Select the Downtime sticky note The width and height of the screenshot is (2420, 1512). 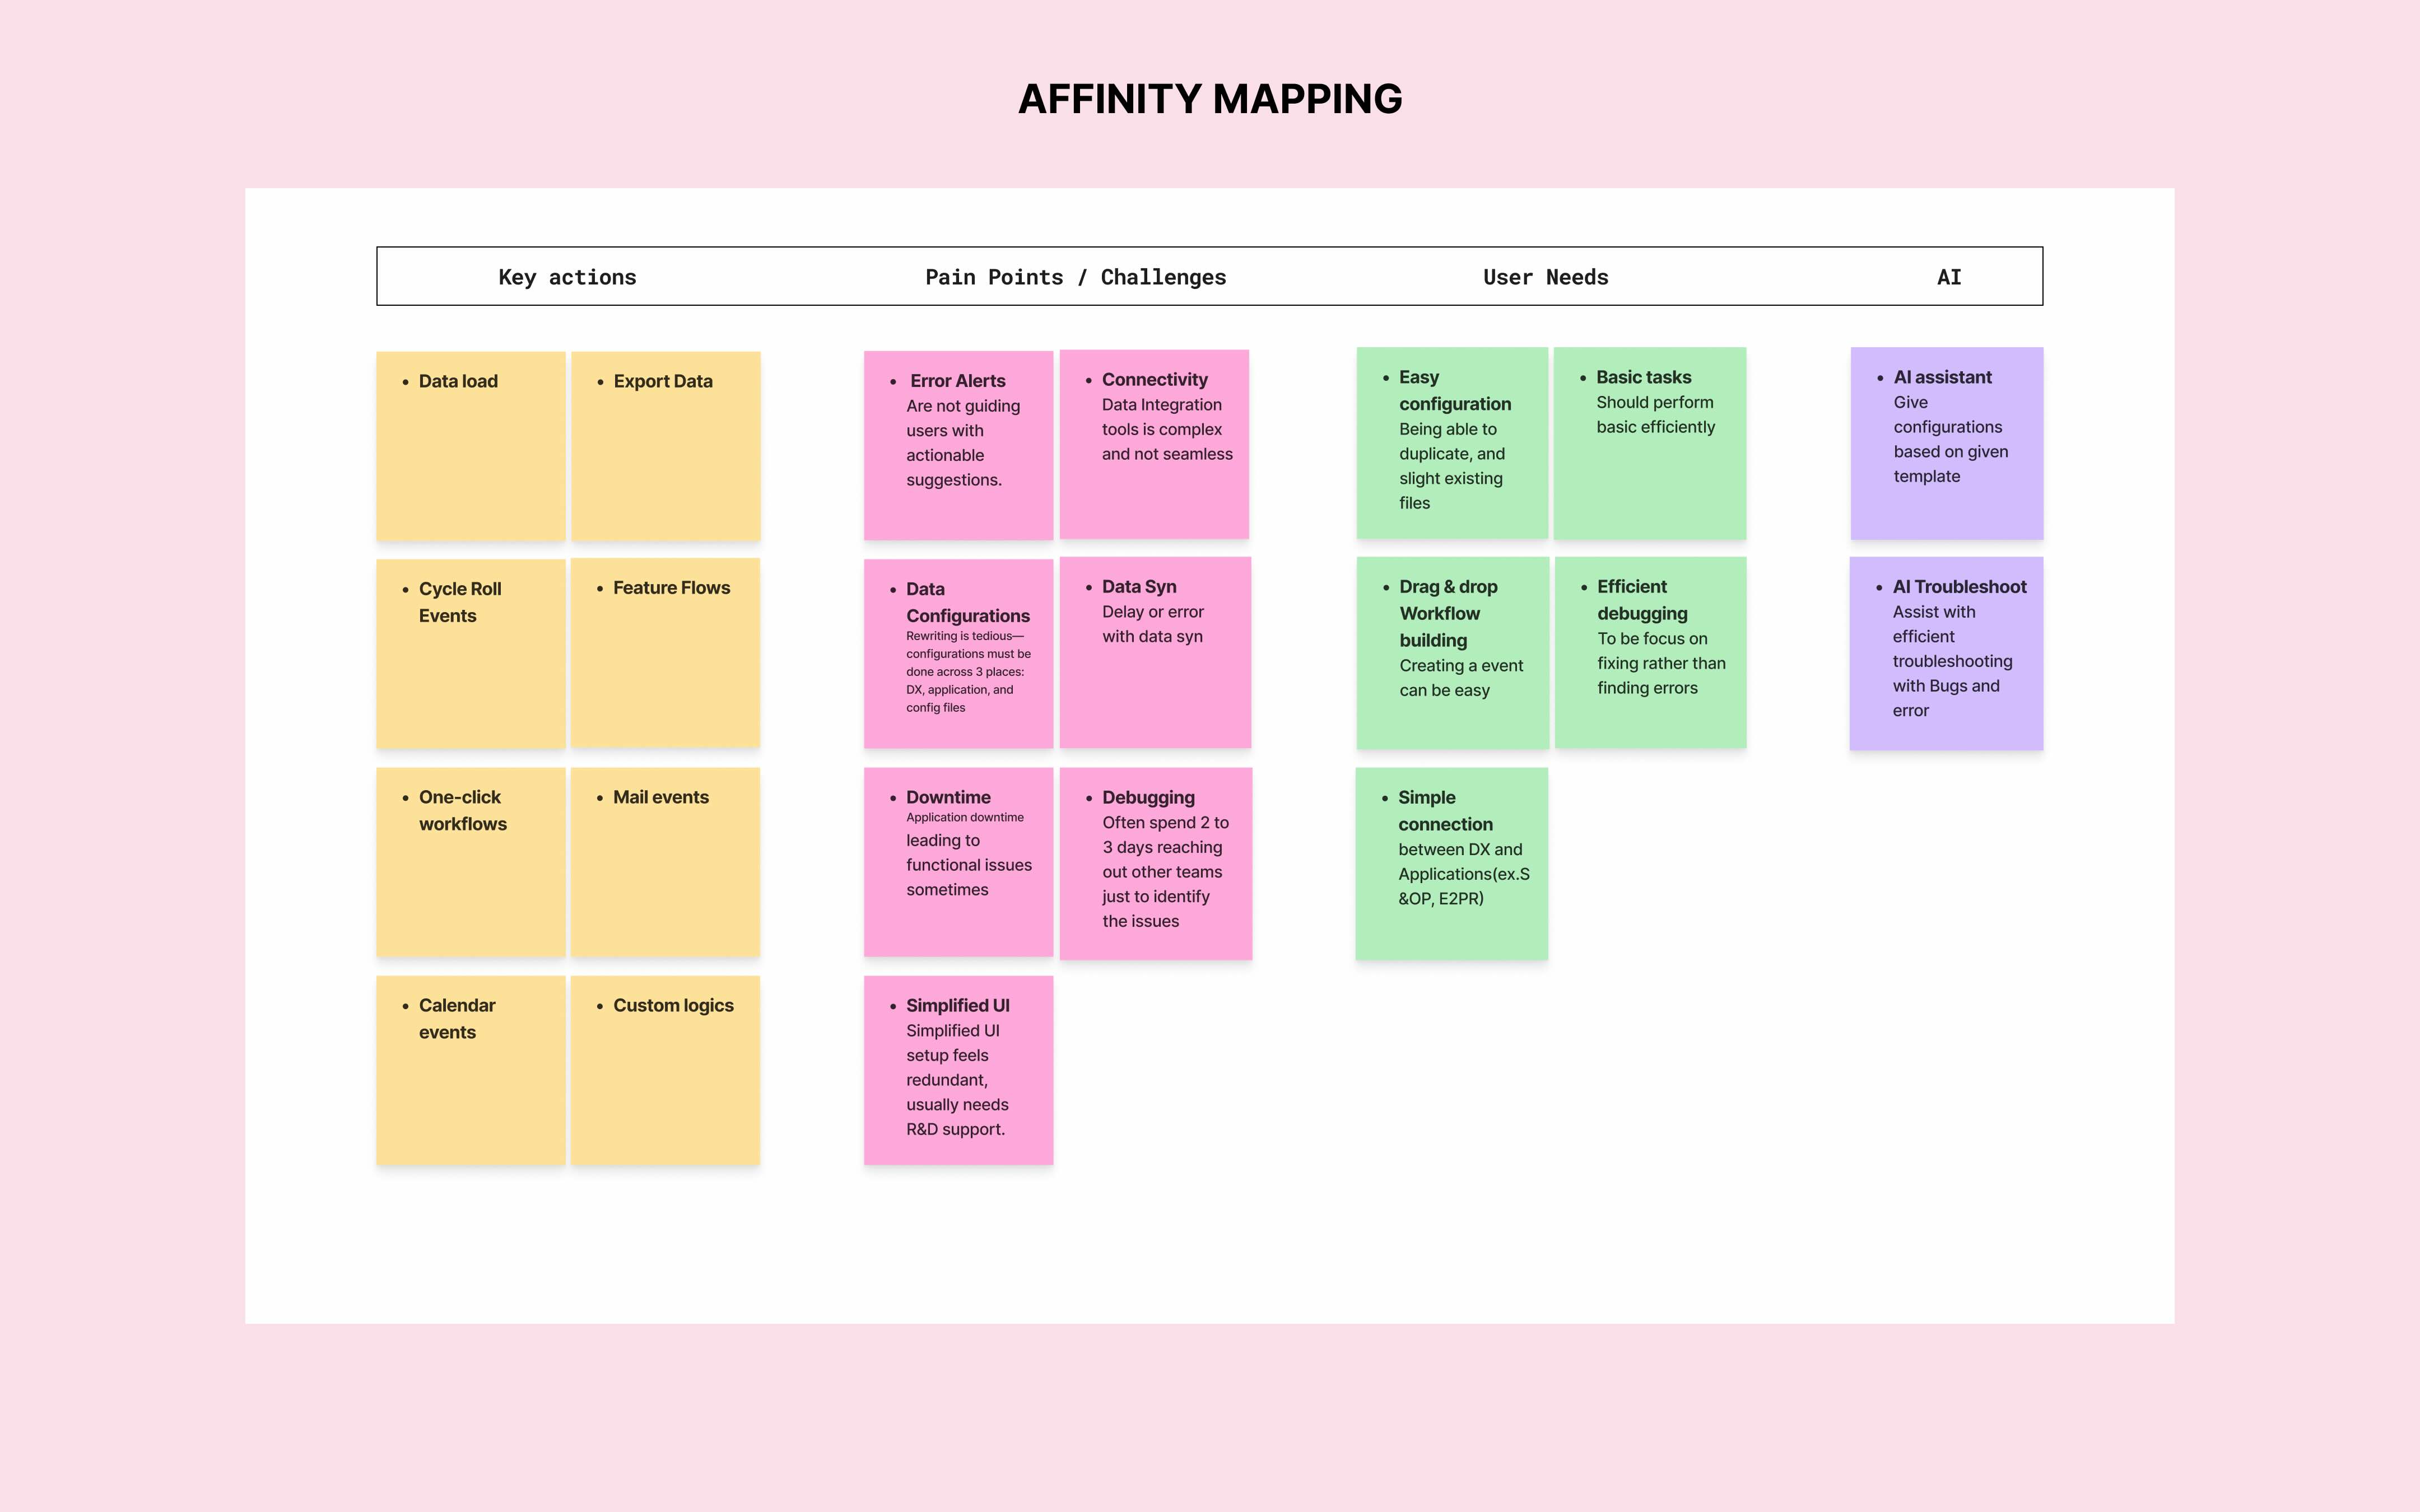tap(958, 862)
